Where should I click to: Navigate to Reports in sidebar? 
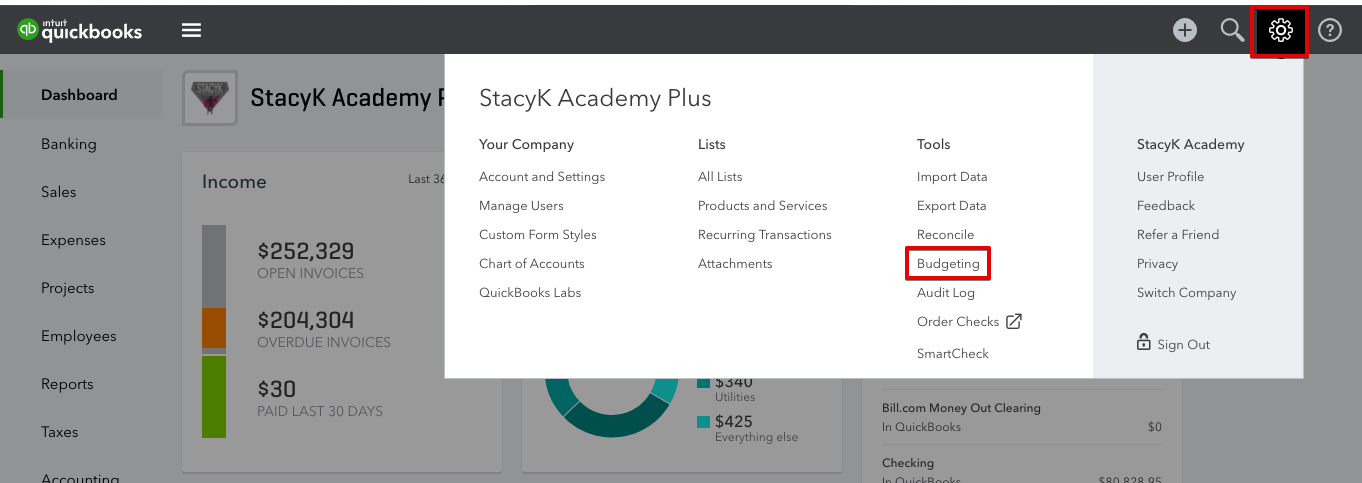pos(67,384)
